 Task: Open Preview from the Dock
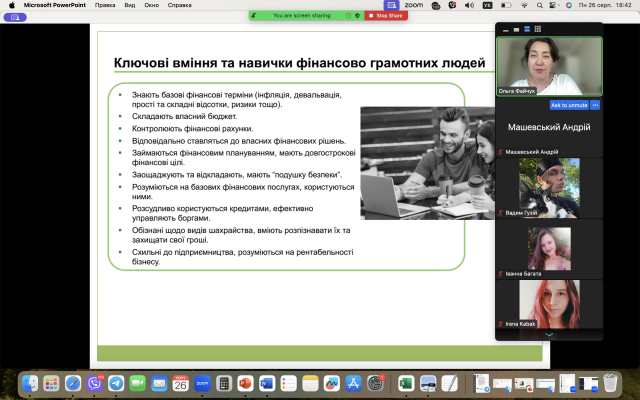(x=428, y=384)
